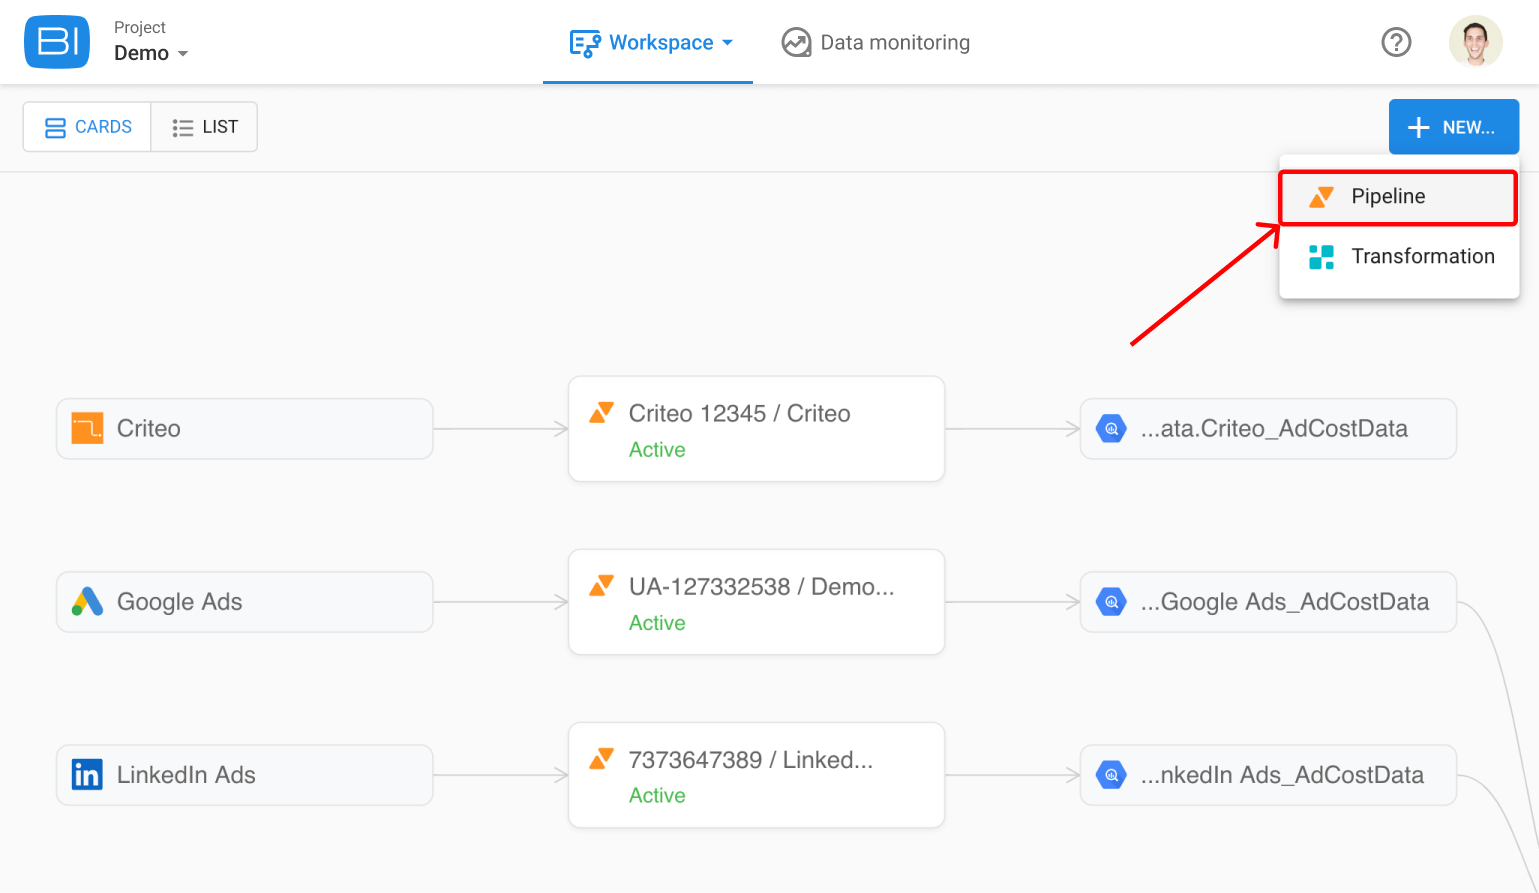
Task: Choose Pipeline from the New menu
Action: 1398,197
